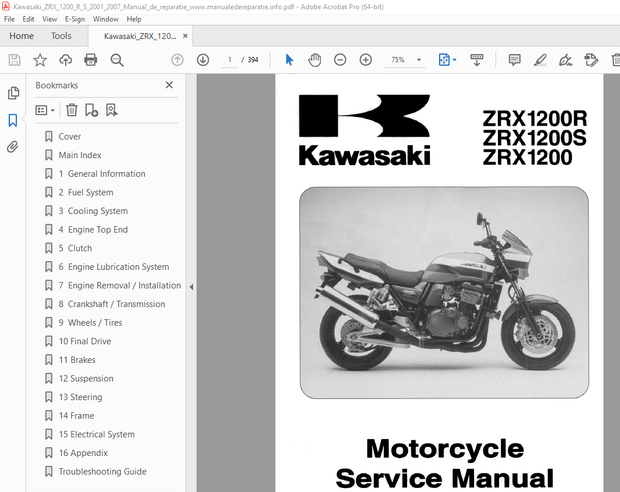Open bookmark 14 Frame

pos(77,415)
